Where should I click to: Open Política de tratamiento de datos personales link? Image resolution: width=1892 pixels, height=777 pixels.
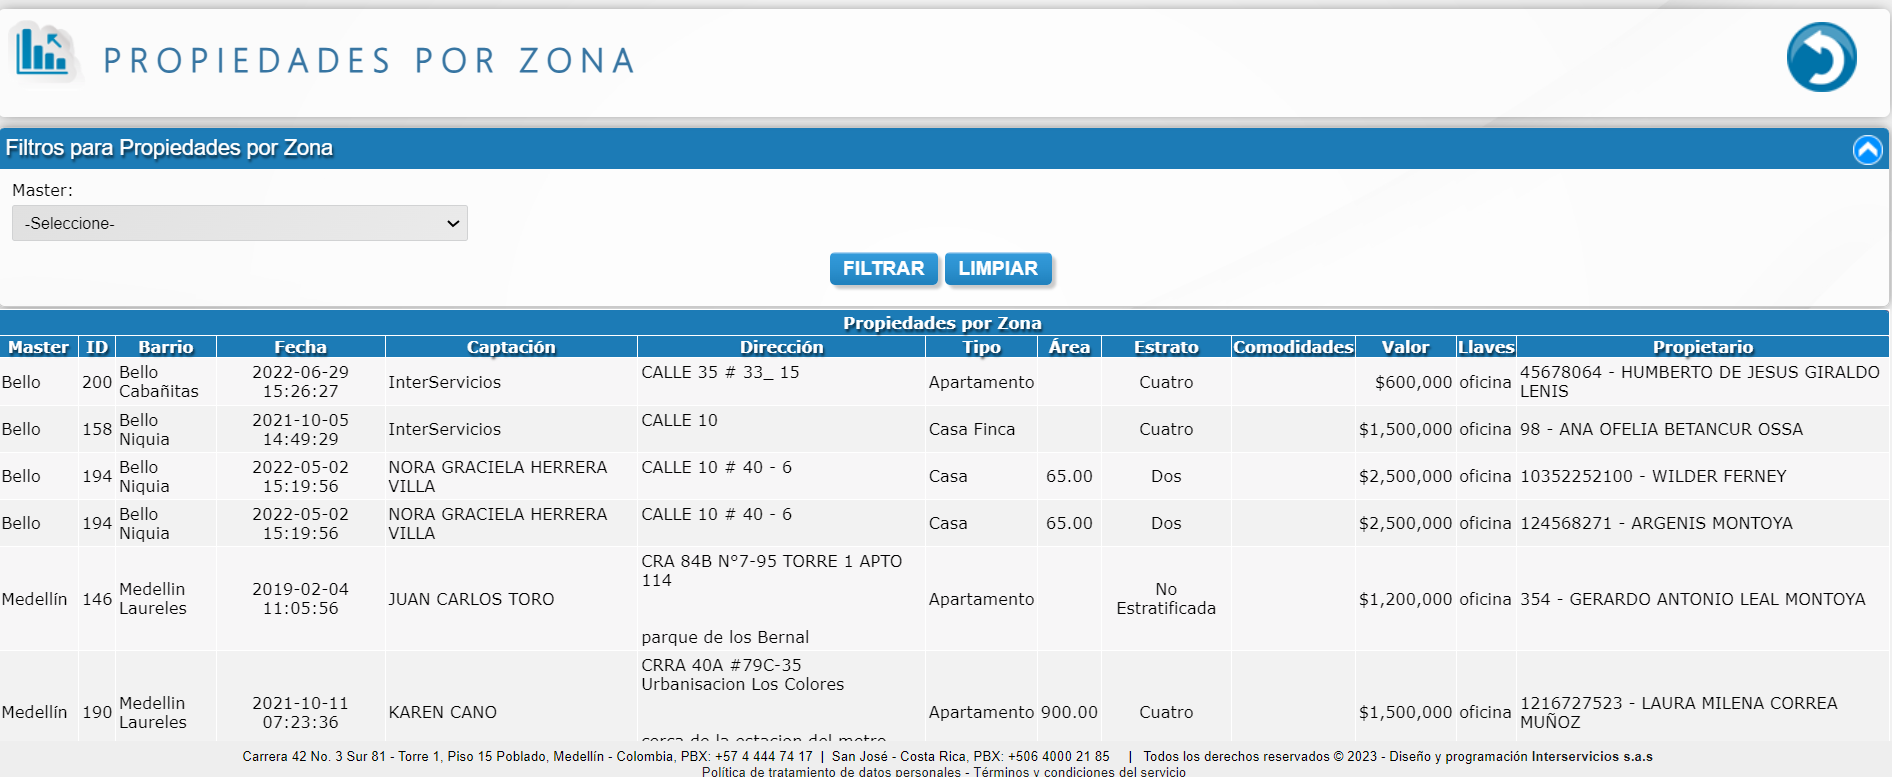(x=830, y=771)
